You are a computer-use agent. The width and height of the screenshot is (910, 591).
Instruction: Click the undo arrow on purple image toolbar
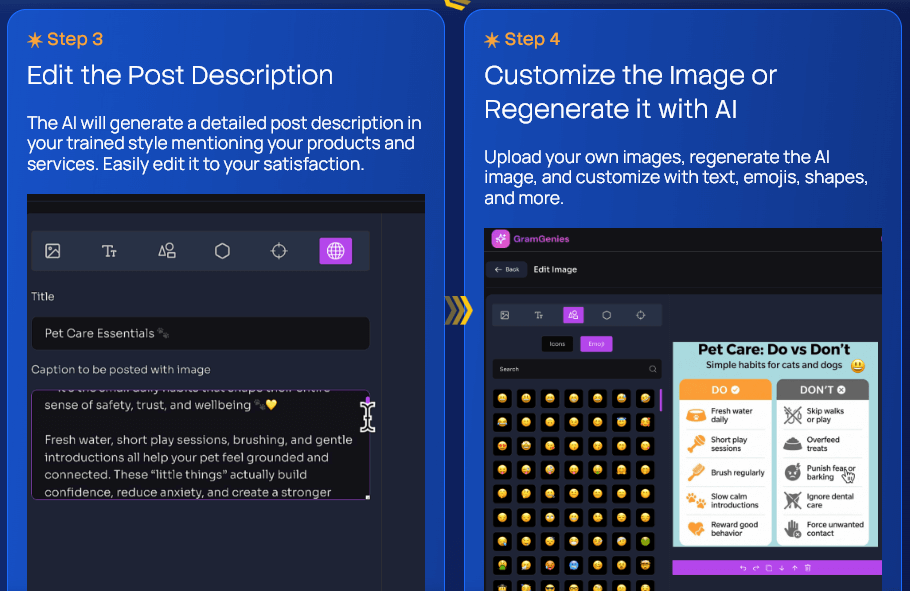742,568
